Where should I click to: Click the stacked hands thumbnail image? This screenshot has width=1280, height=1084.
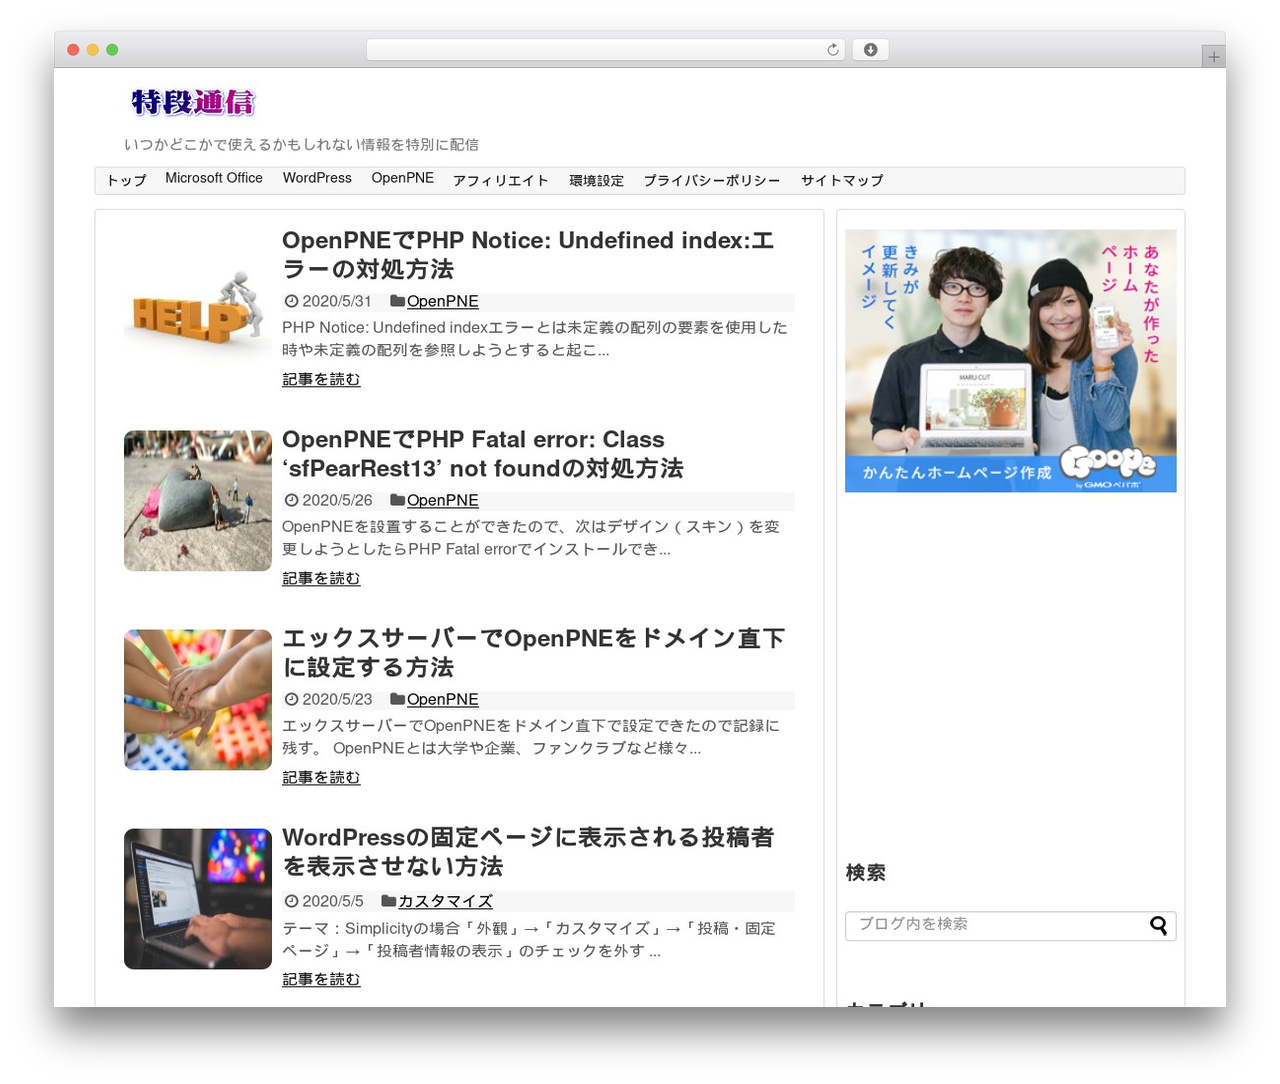(198, 700)
